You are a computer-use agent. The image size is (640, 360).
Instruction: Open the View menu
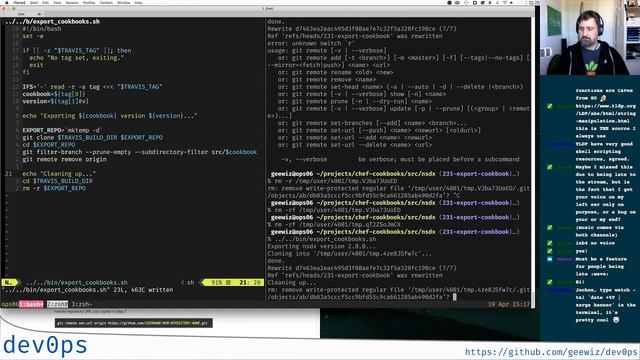(x=57, y=2)
